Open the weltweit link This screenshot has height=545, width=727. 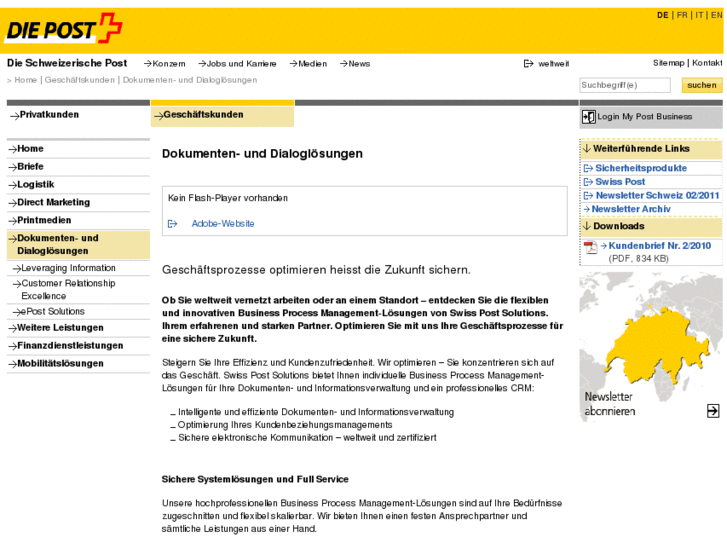tap(553, 64)
